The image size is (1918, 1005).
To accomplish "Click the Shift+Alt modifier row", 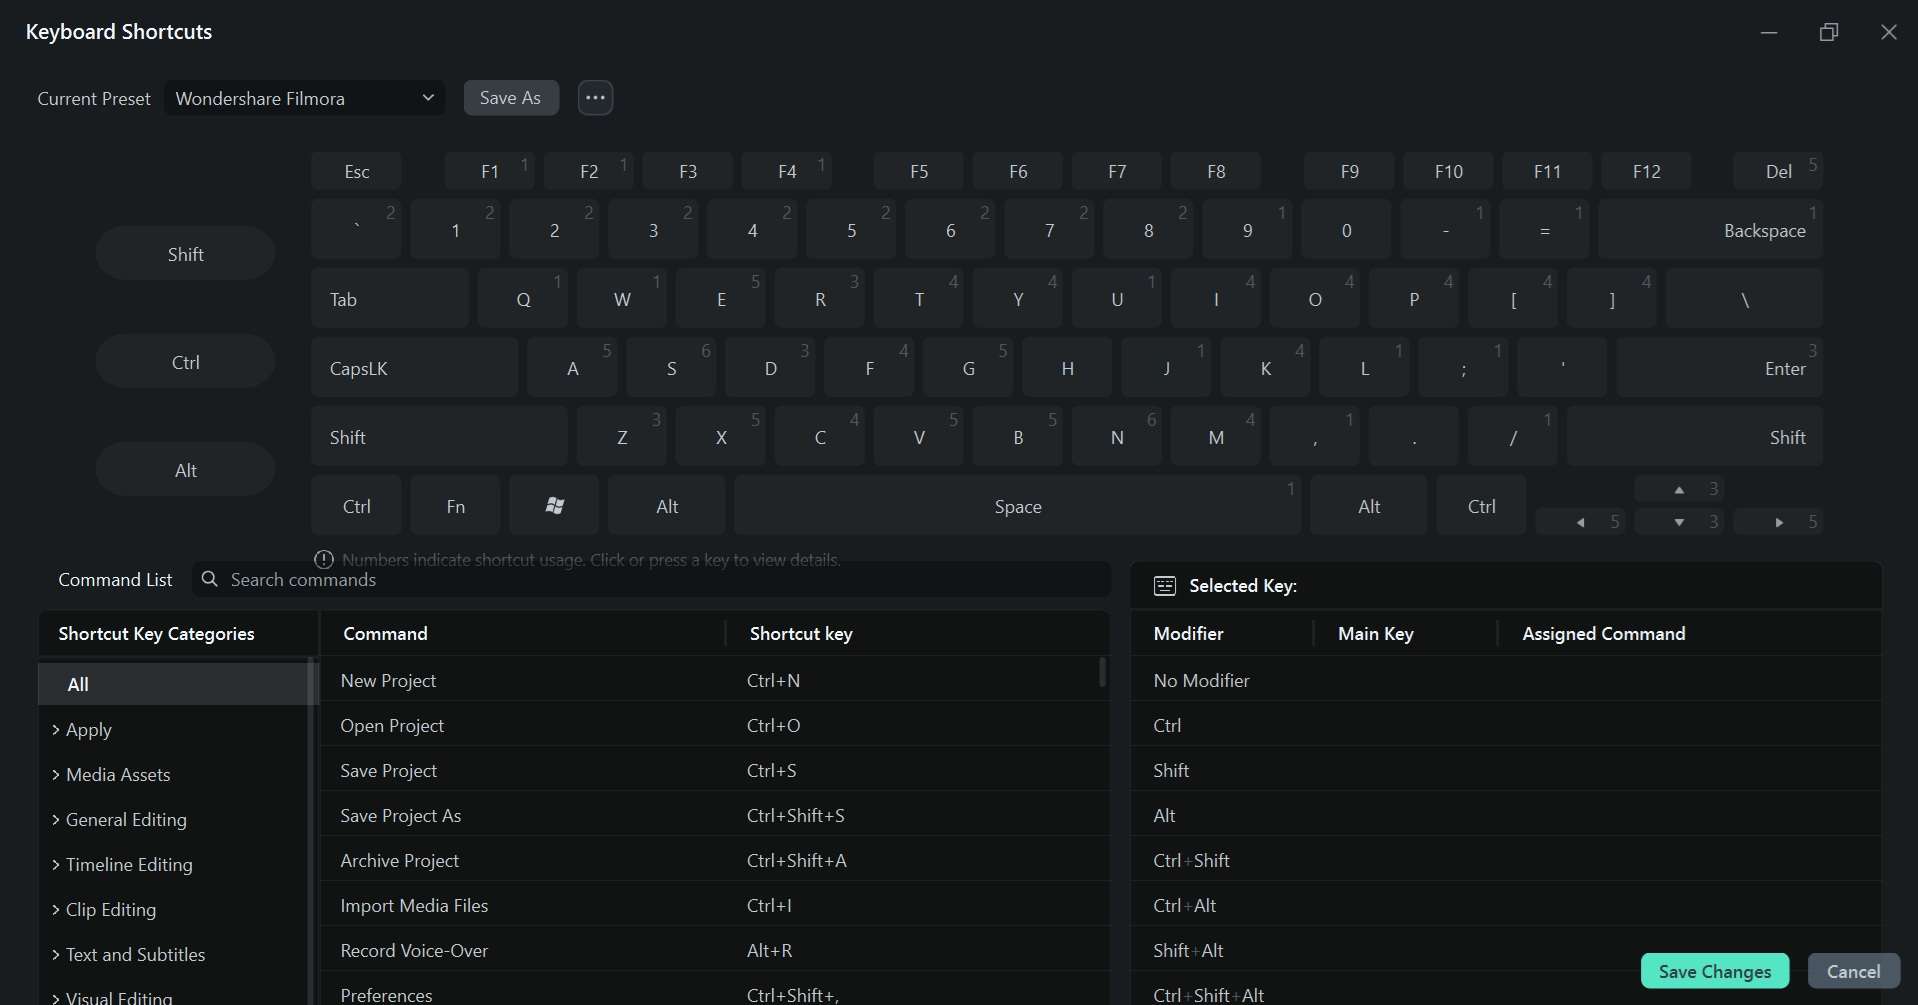I will [x=1506, y=950].
